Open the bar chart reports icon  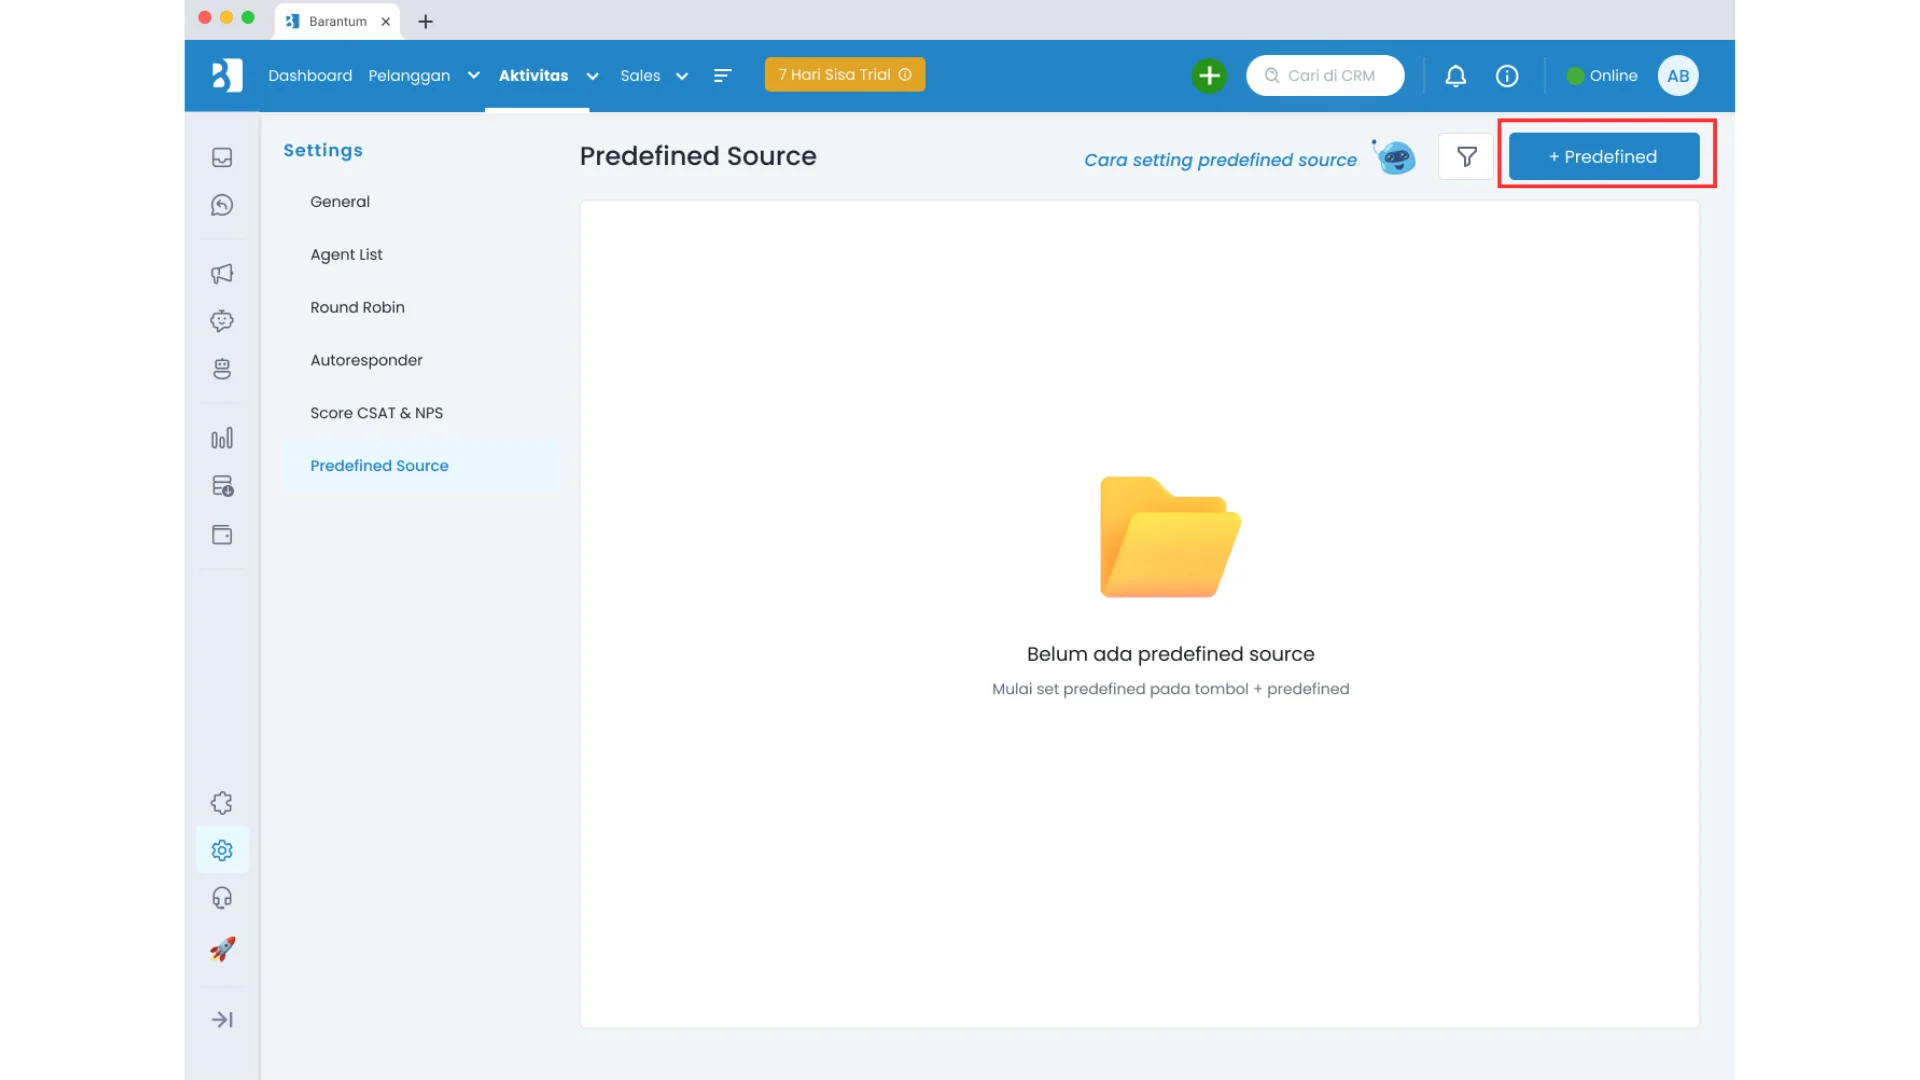[x=222, y=438]
